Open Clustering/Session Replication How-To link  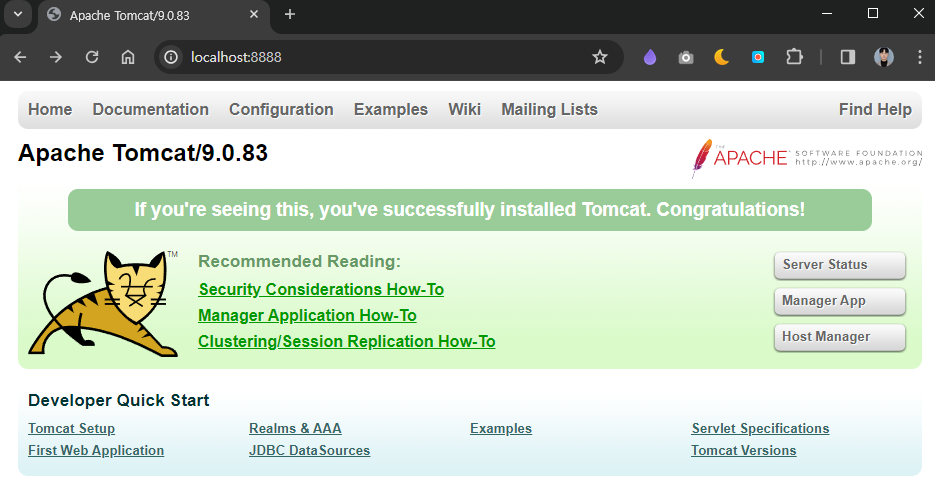click(346, 342)
